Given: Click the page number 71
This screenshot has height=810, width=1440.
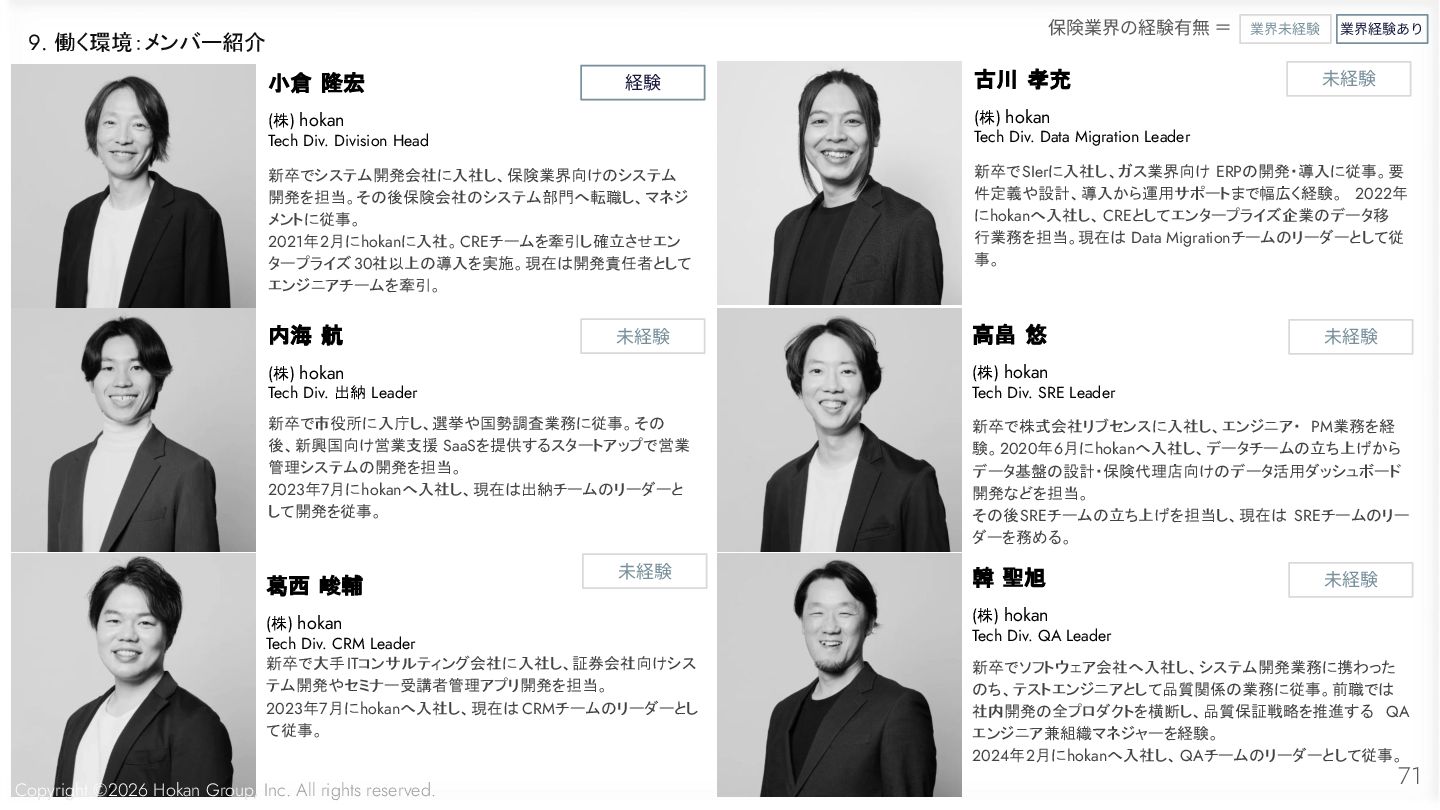Looking at the screenshot, I should [x=1409, y=776].
